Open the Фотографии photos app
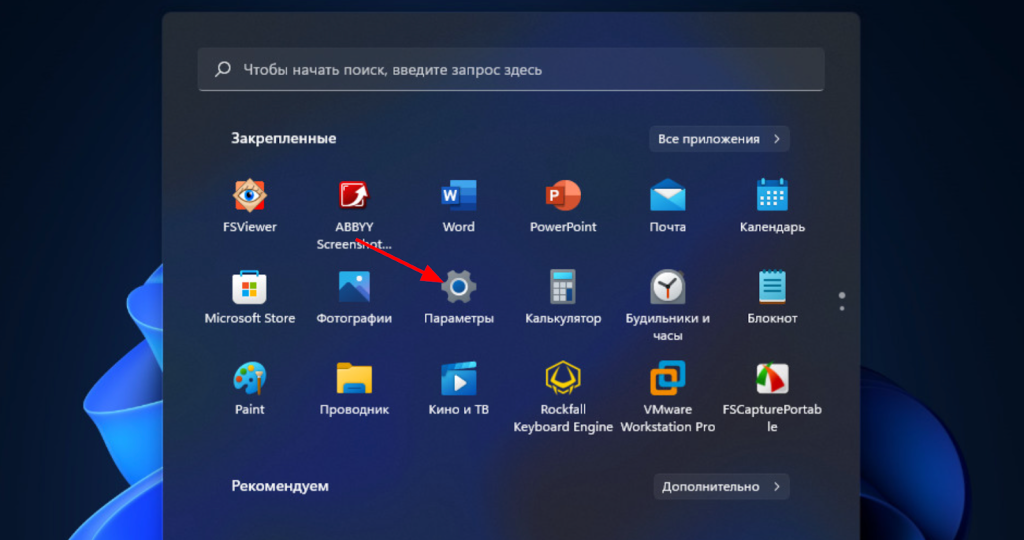This screenshot has width=1024, height=540. click(354, 287)
